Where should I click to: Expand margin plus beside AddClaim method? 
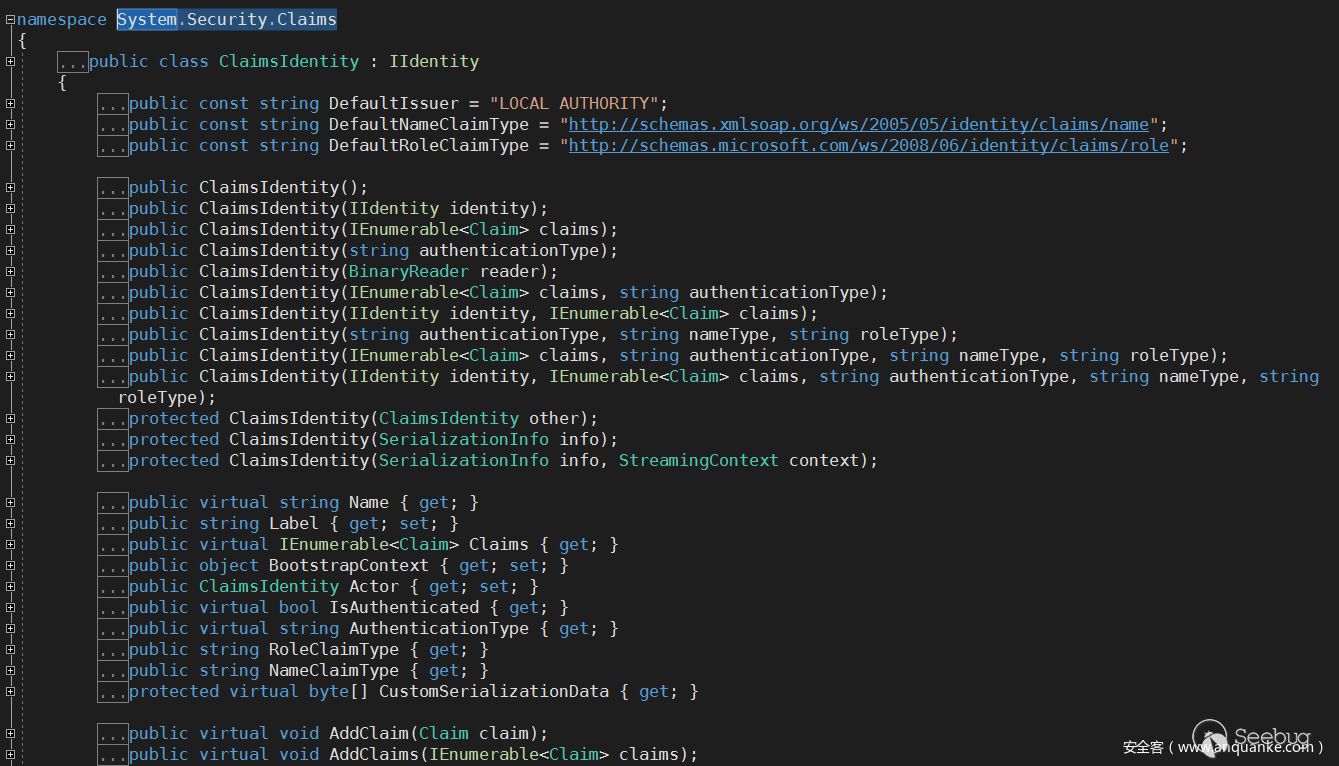point(9,733)
